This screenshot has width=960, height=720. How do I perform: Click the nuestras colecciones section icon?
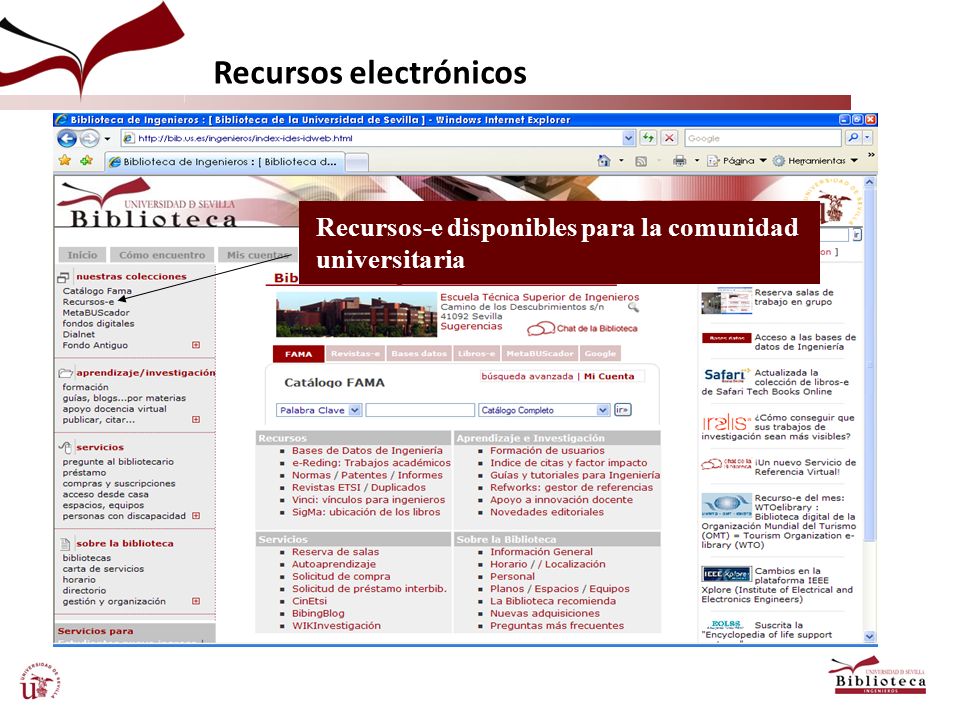click(x=64, y=277)
